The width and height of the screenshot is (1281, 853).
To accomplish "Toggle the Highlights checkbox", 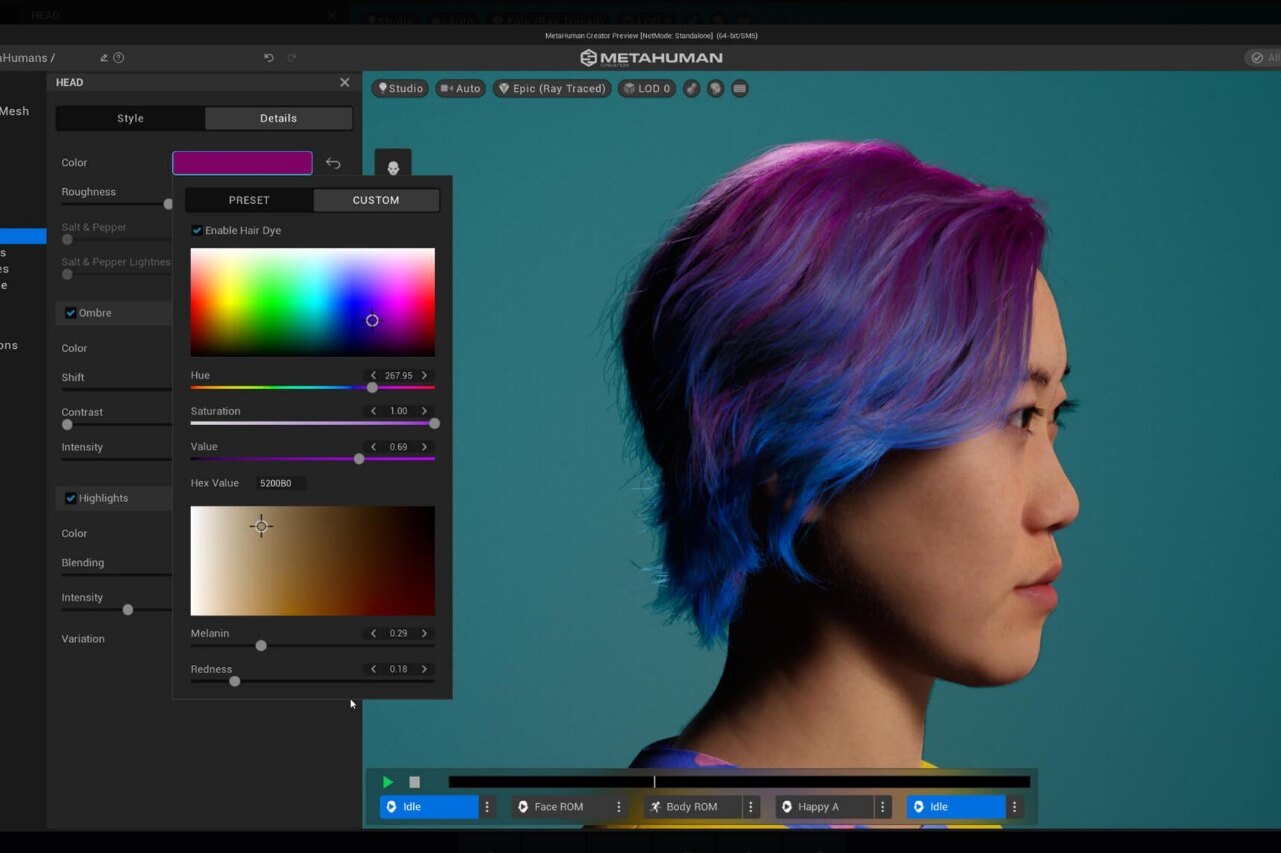I will [x=71, y=498].
